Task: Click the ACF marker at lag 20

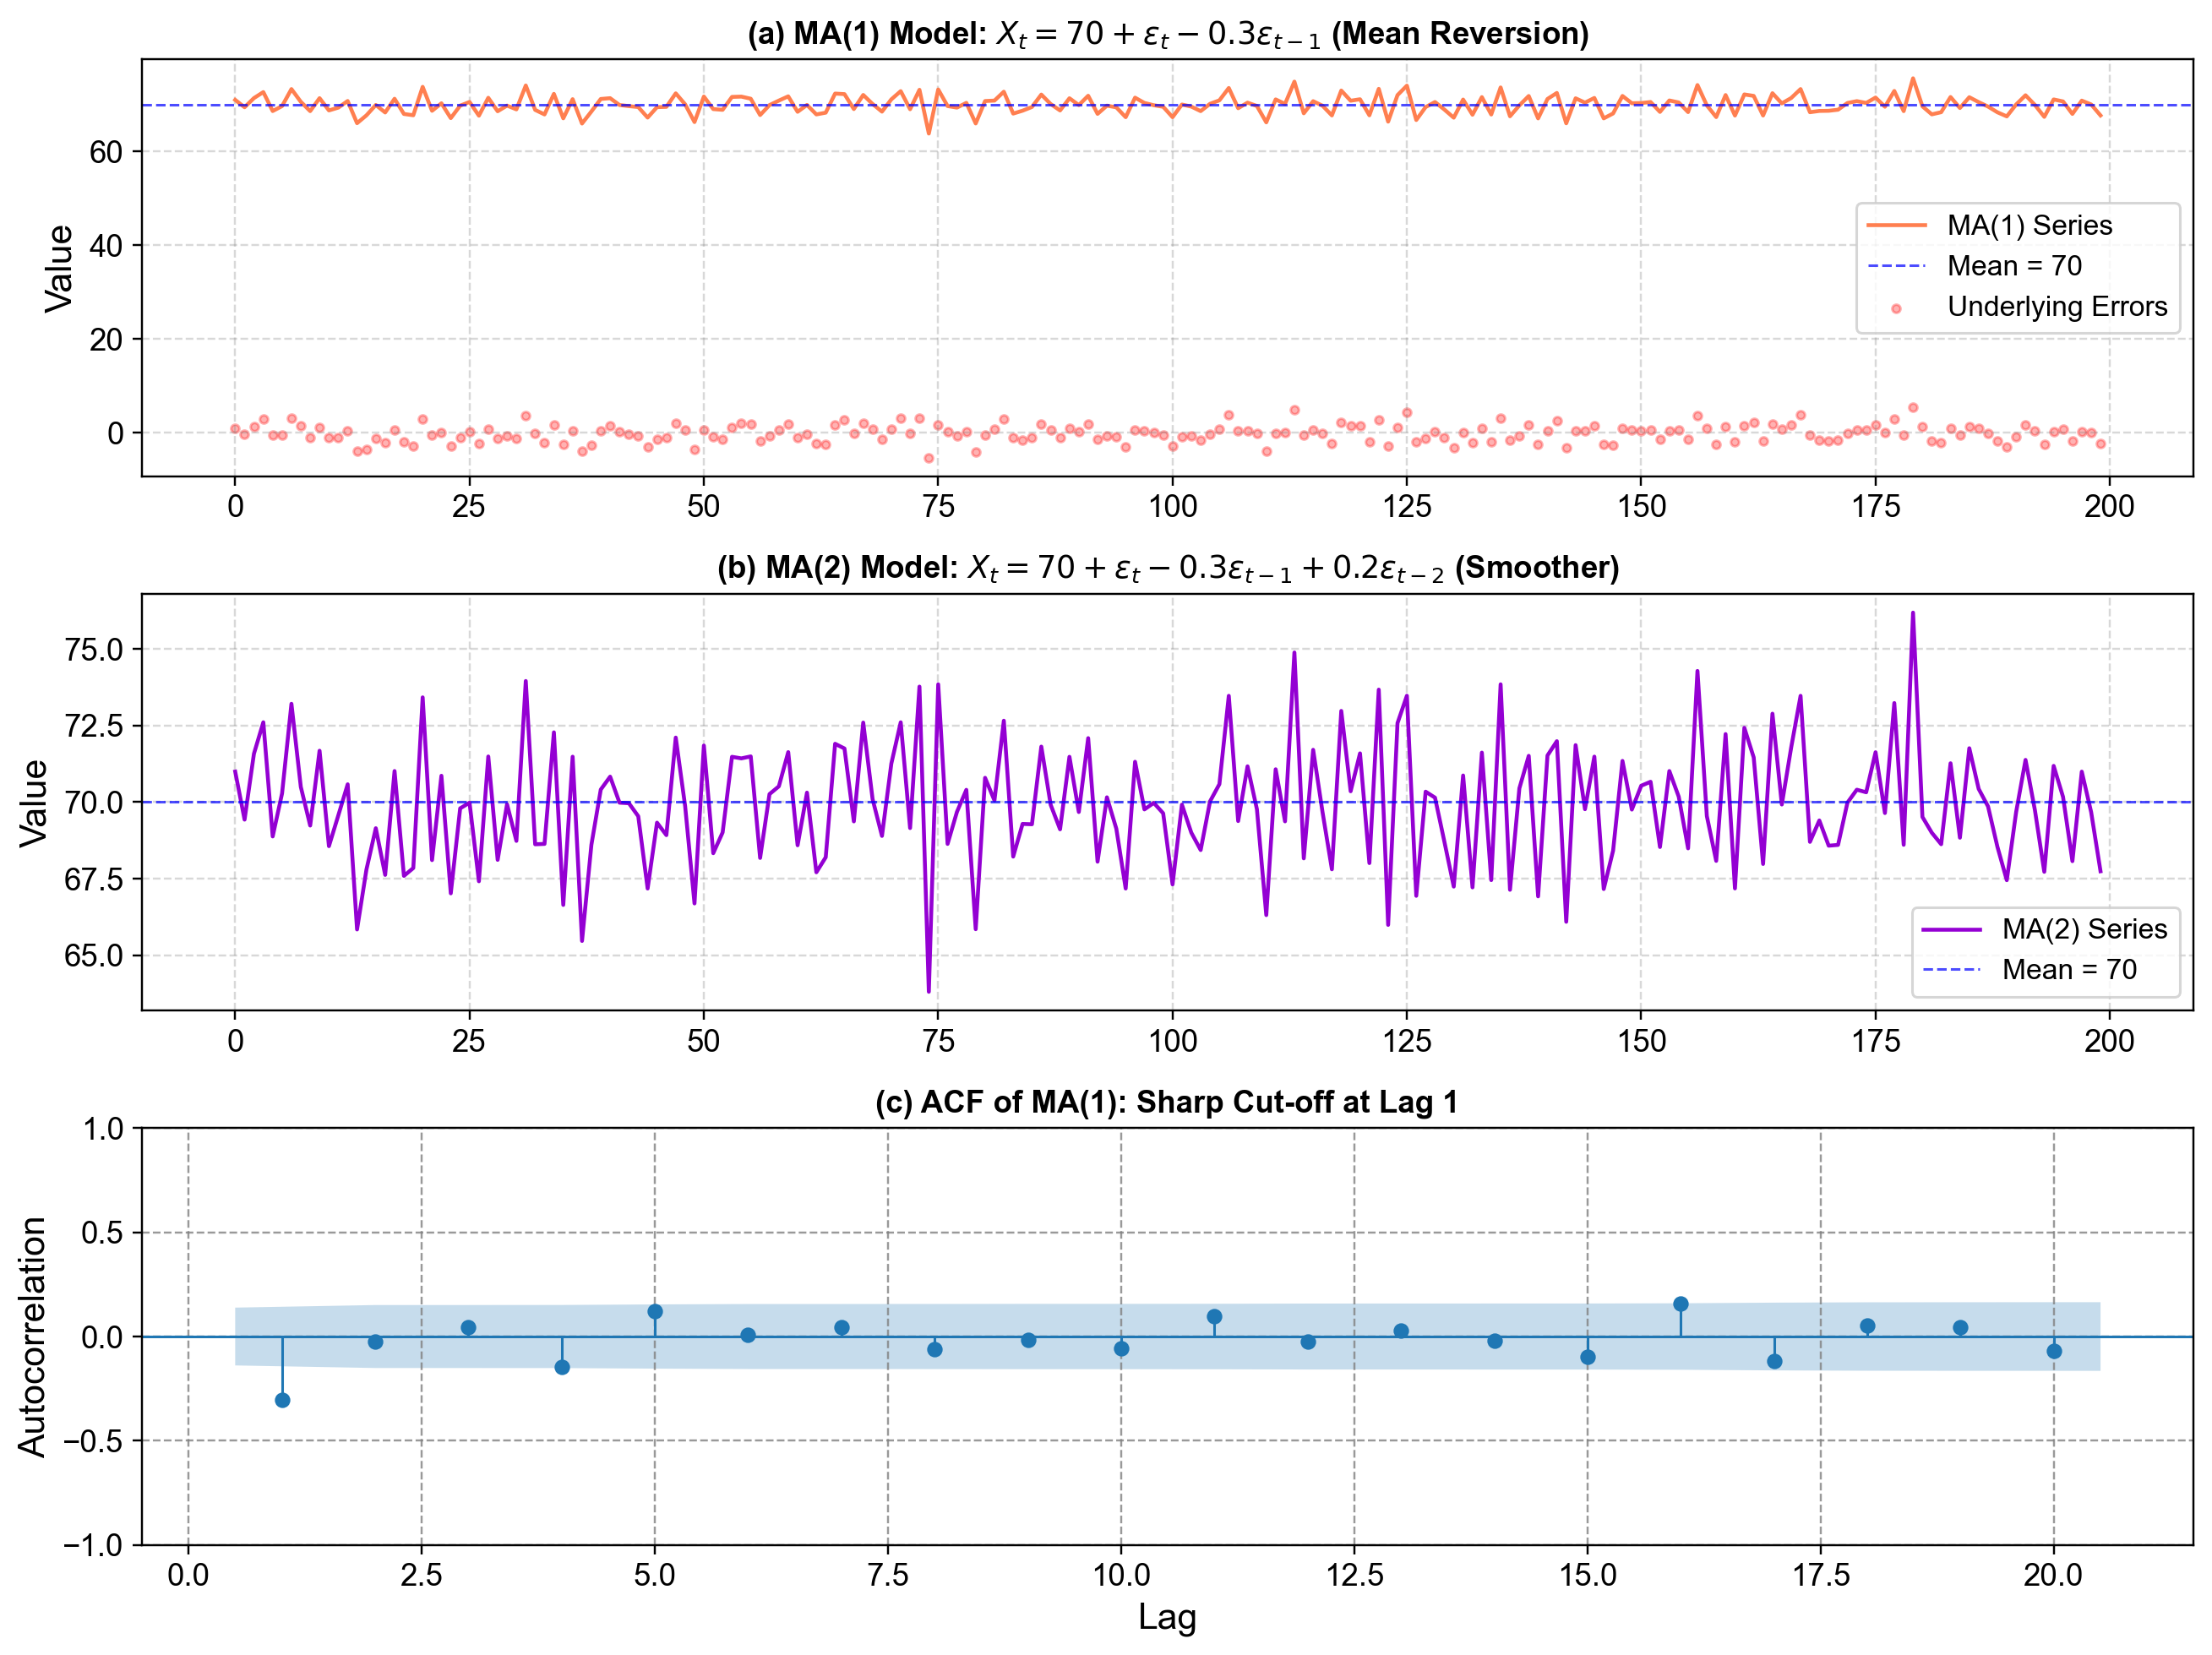Action: click(2054, 1351)
